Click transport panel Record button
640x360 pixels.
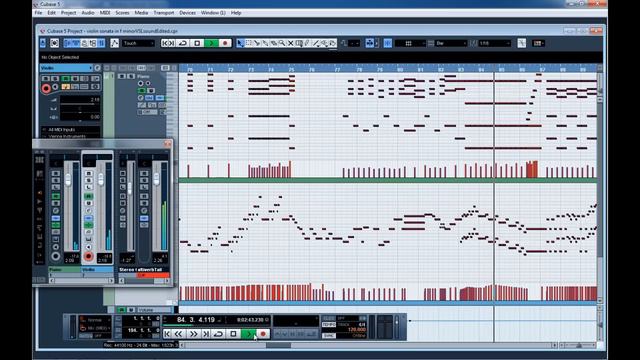[263, 334]
